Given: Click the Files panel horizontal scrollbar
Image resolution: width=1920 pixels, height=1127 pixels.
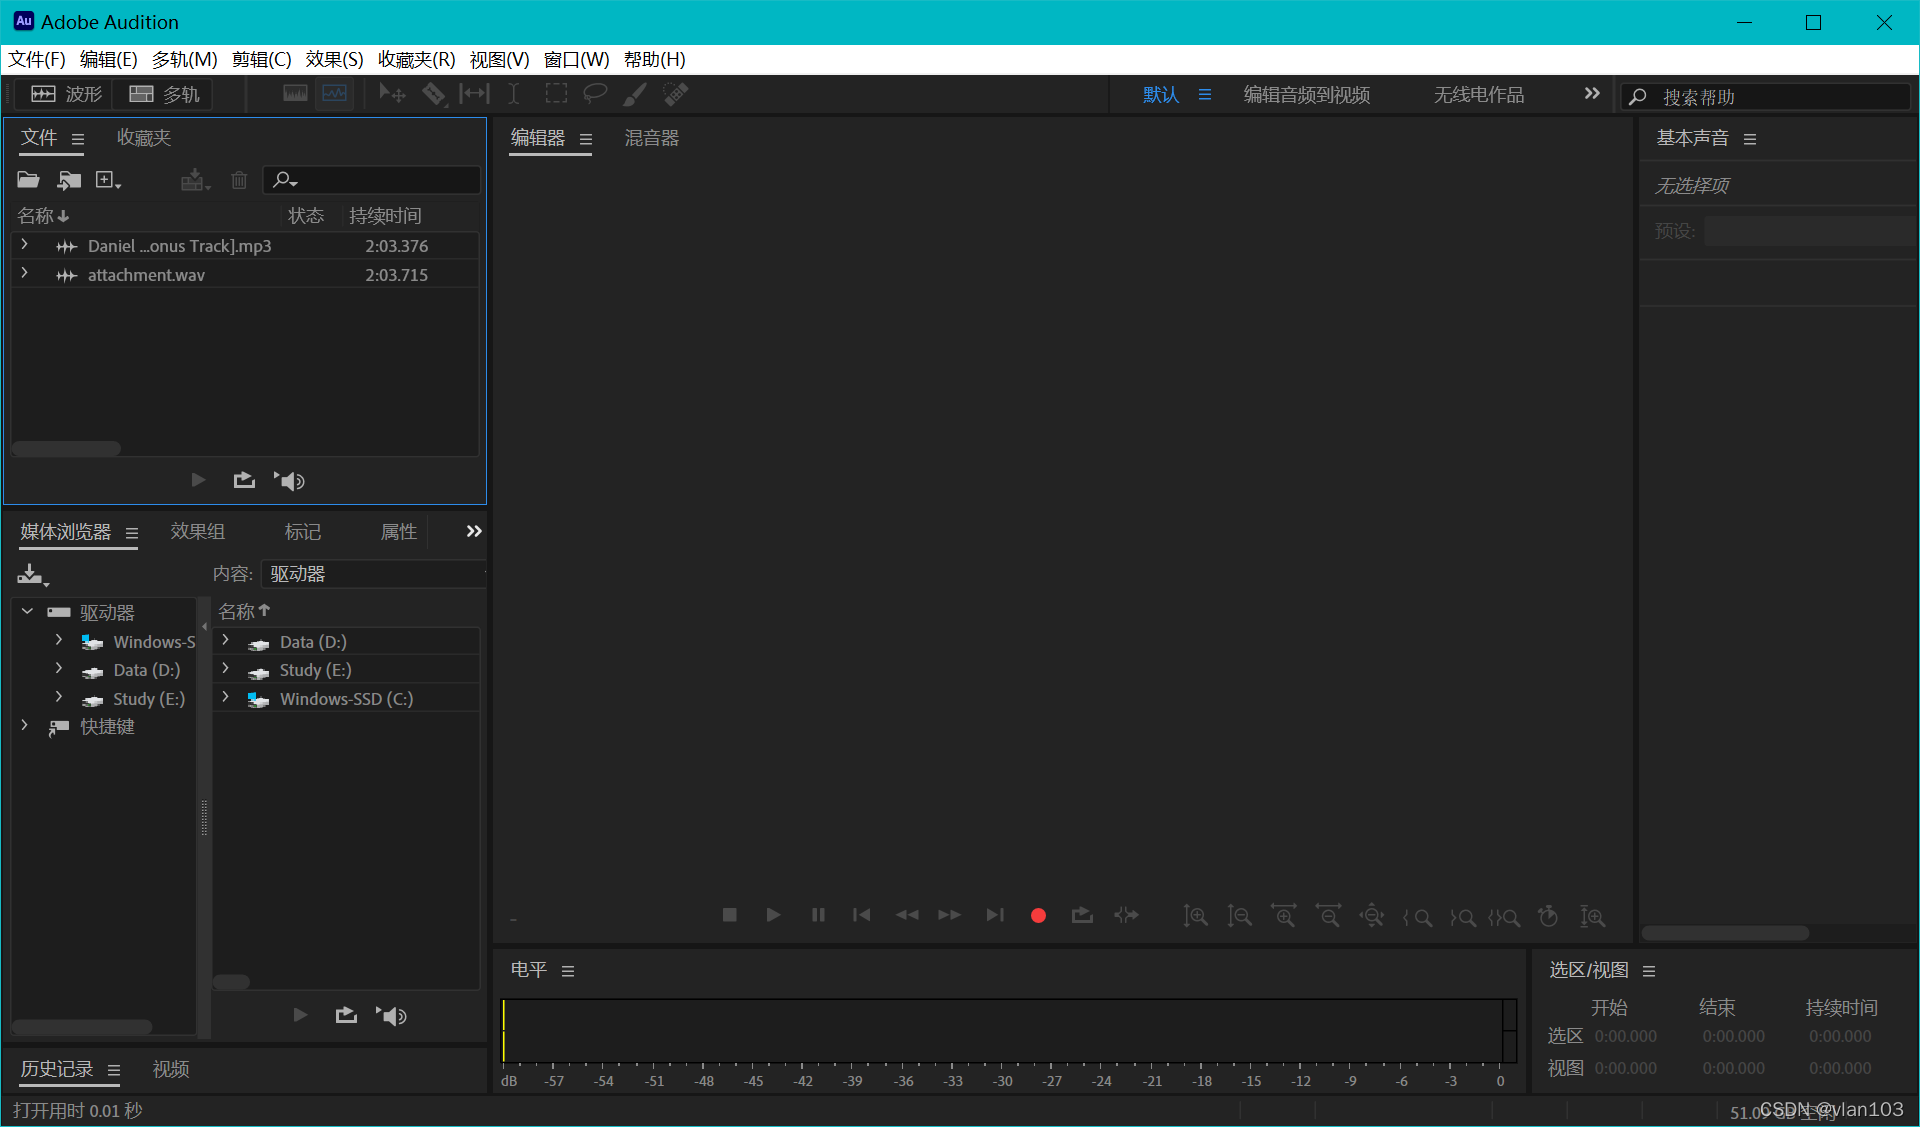Looking at the screenshot, I should (67, 449).
